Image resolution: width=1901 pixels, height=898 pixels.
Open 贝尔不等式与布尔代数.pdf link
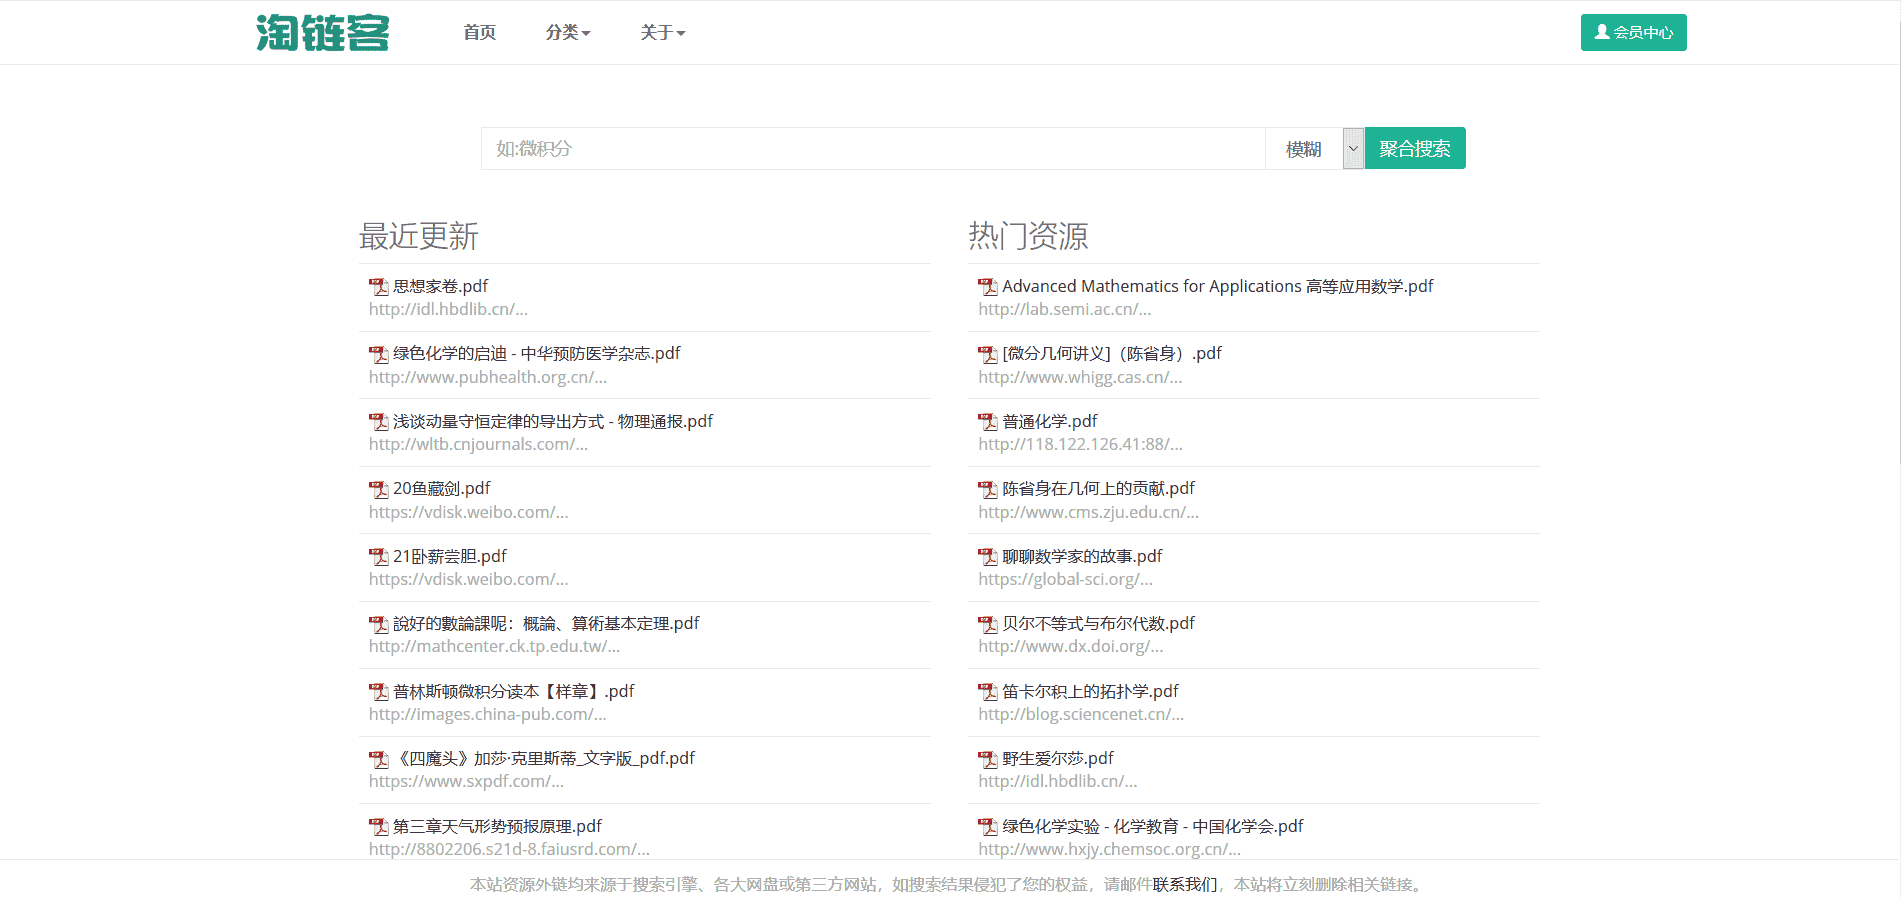(x=1098, y=623)
